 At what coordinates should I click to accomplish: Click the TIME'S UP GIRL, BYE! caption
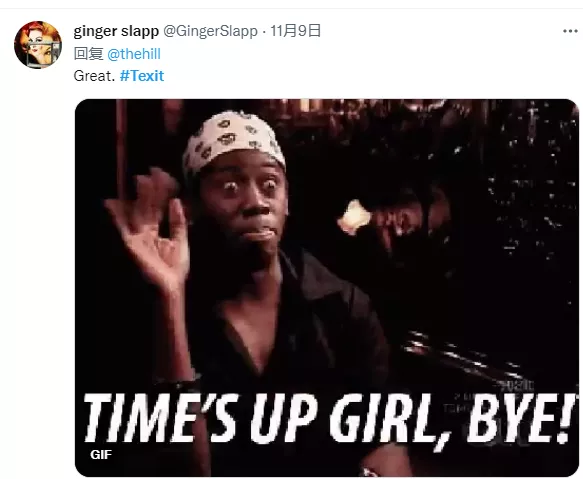click(327, 418)
